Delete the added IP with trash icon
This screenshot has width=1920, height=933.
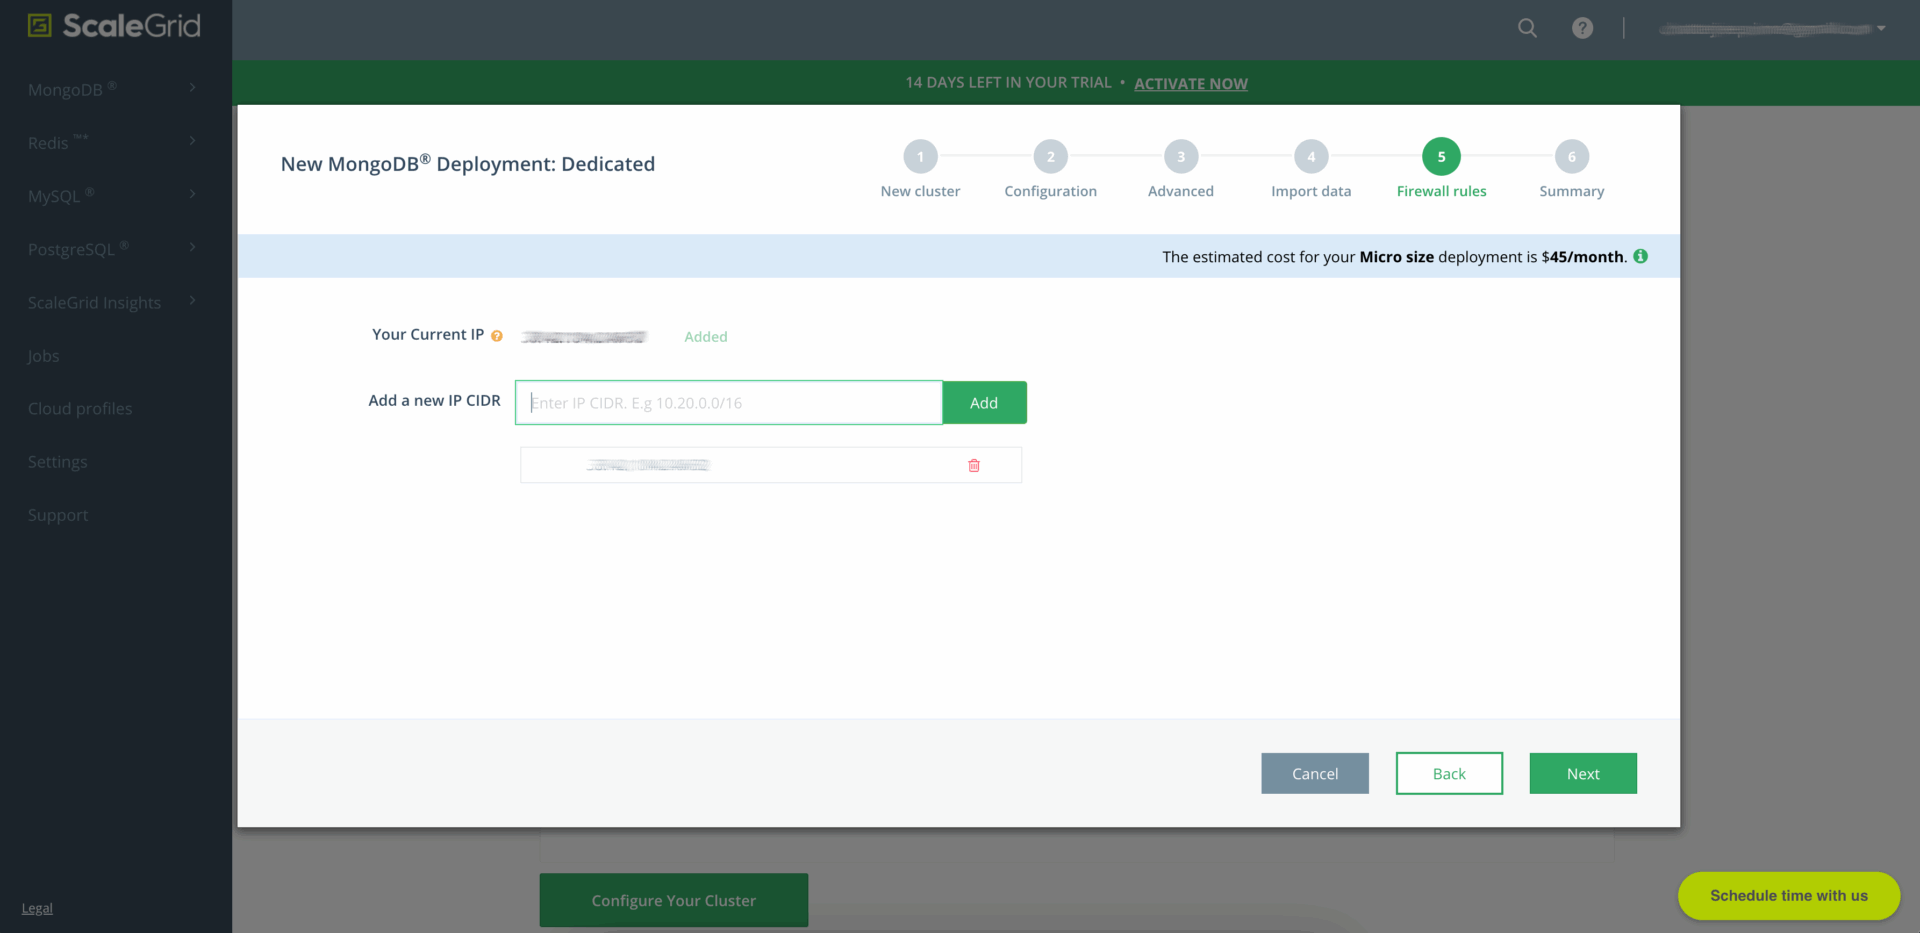tap(974, 465)
